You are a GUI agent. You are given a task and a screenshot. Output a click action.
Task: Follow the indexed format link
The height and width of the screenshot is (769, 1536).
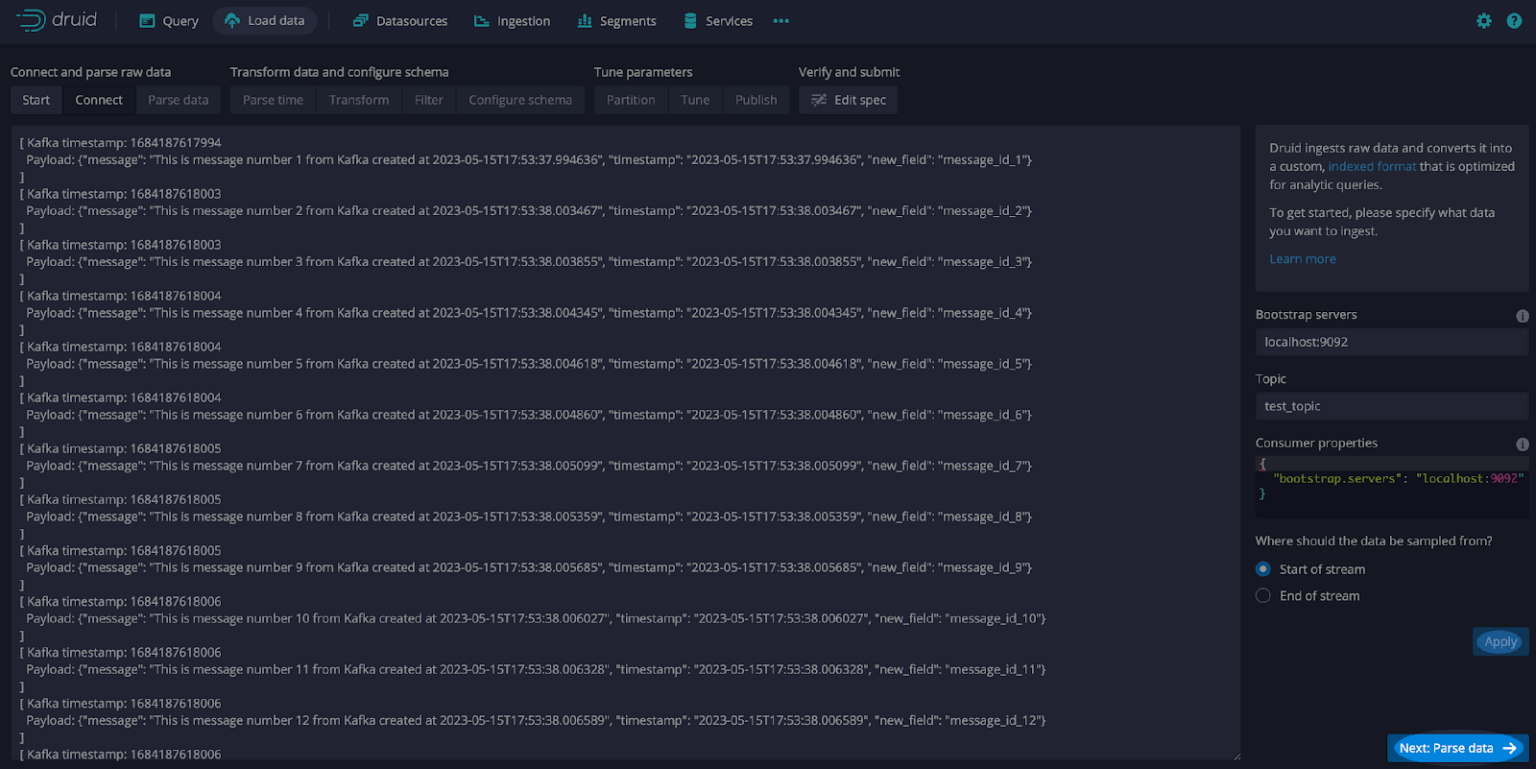1372,166
